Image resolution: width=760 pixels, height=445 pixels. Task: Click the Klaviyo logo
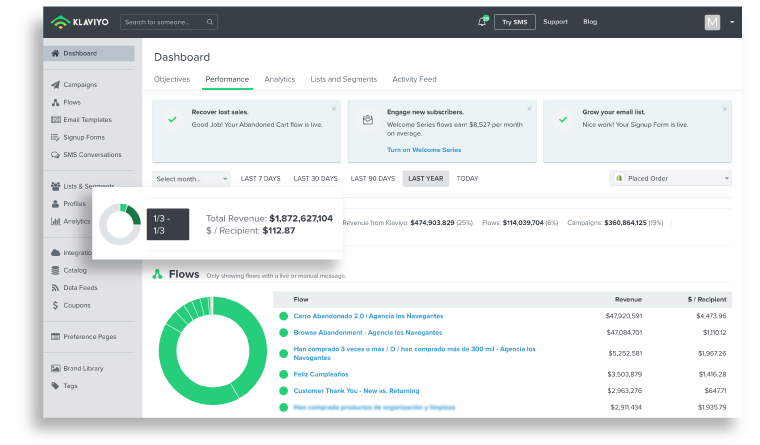80,22
